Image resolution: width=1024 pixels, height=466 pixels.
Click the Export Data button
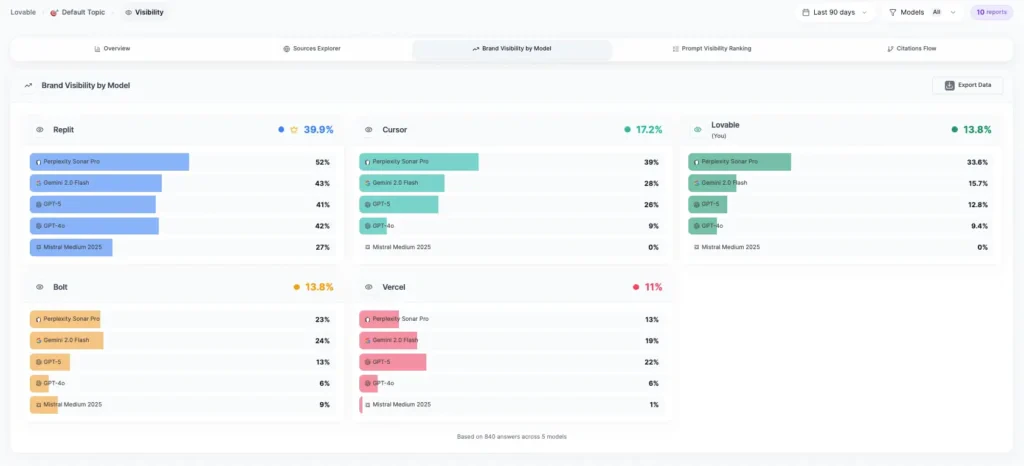tap(968, 85)
